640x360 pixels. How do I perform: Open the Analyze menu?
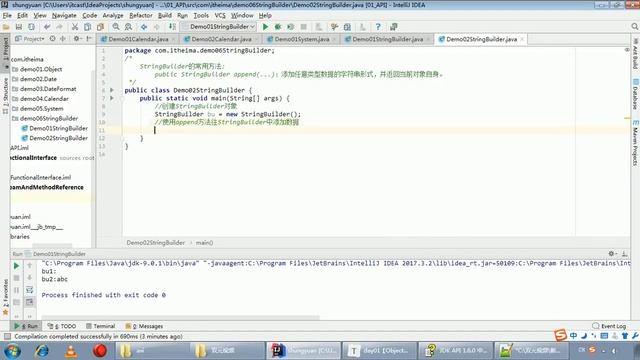(x=113, y=15)
